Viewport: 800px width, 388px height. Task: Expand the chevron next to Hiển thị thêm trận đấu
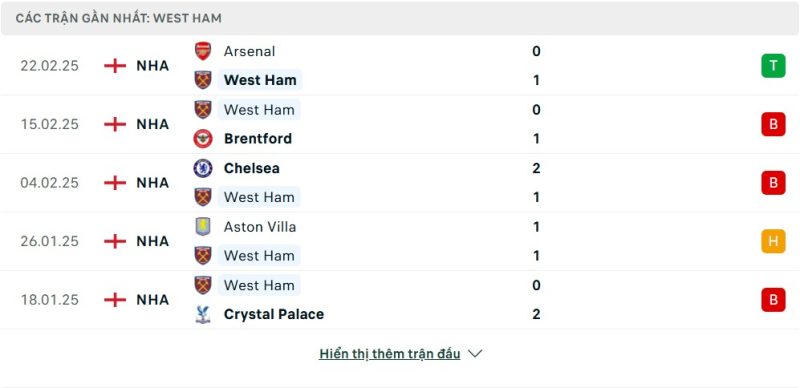[x=475, y=354]
